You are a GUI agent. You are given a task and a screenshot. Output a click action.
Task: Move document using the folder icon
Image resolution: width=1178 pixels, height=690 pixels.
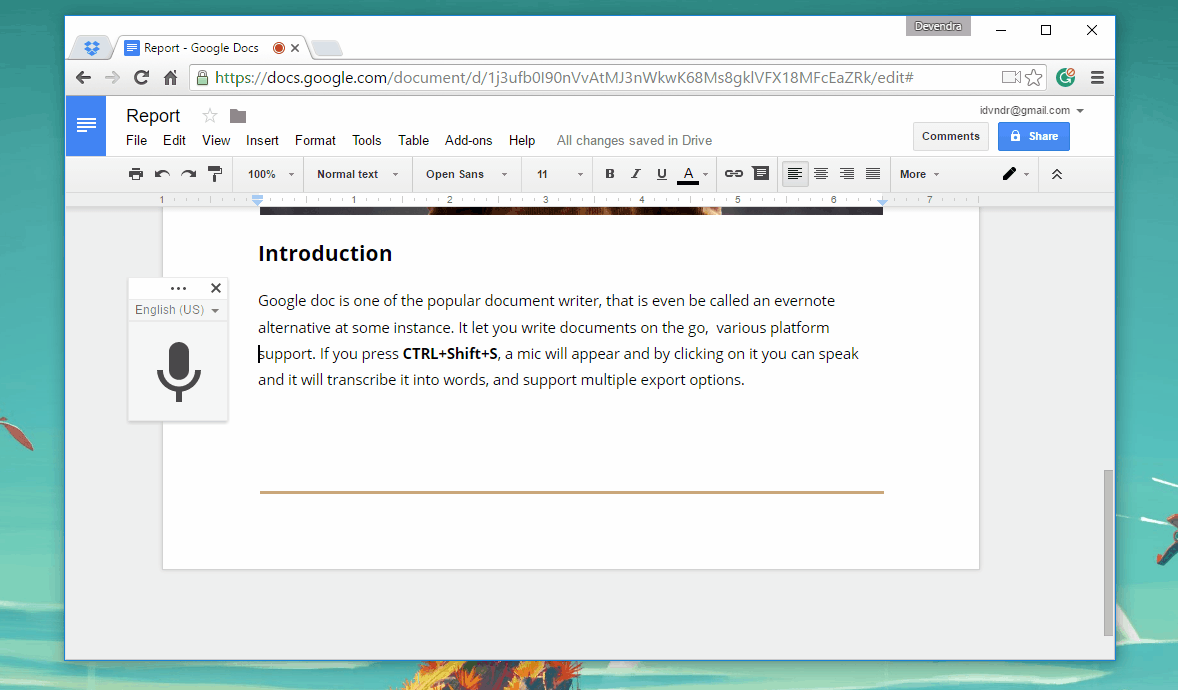tap(238, 116)
